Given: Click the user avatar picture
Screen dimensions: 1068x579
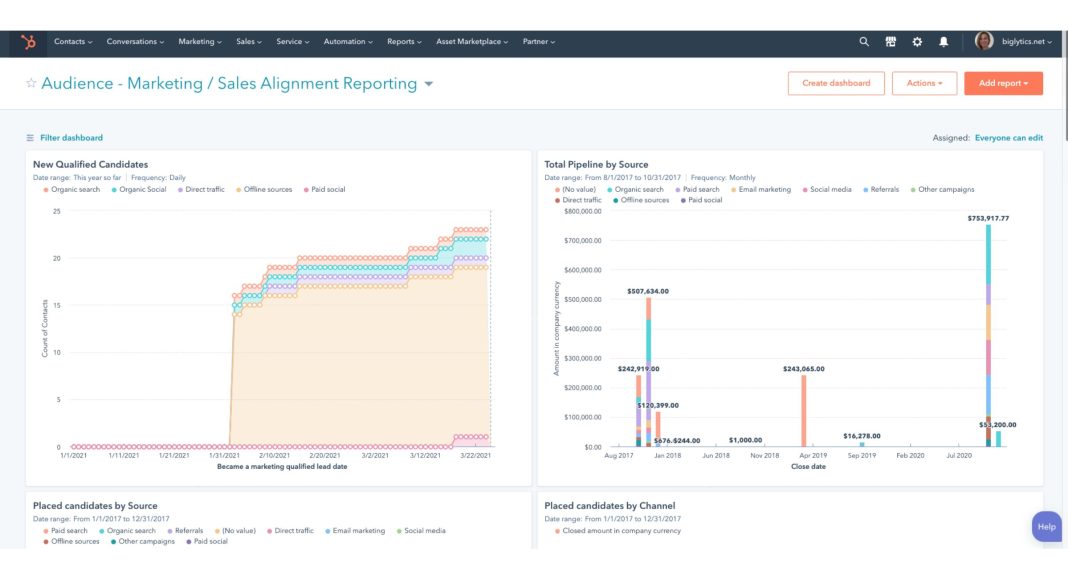Looking at the screenshot, I should (985, 41).
